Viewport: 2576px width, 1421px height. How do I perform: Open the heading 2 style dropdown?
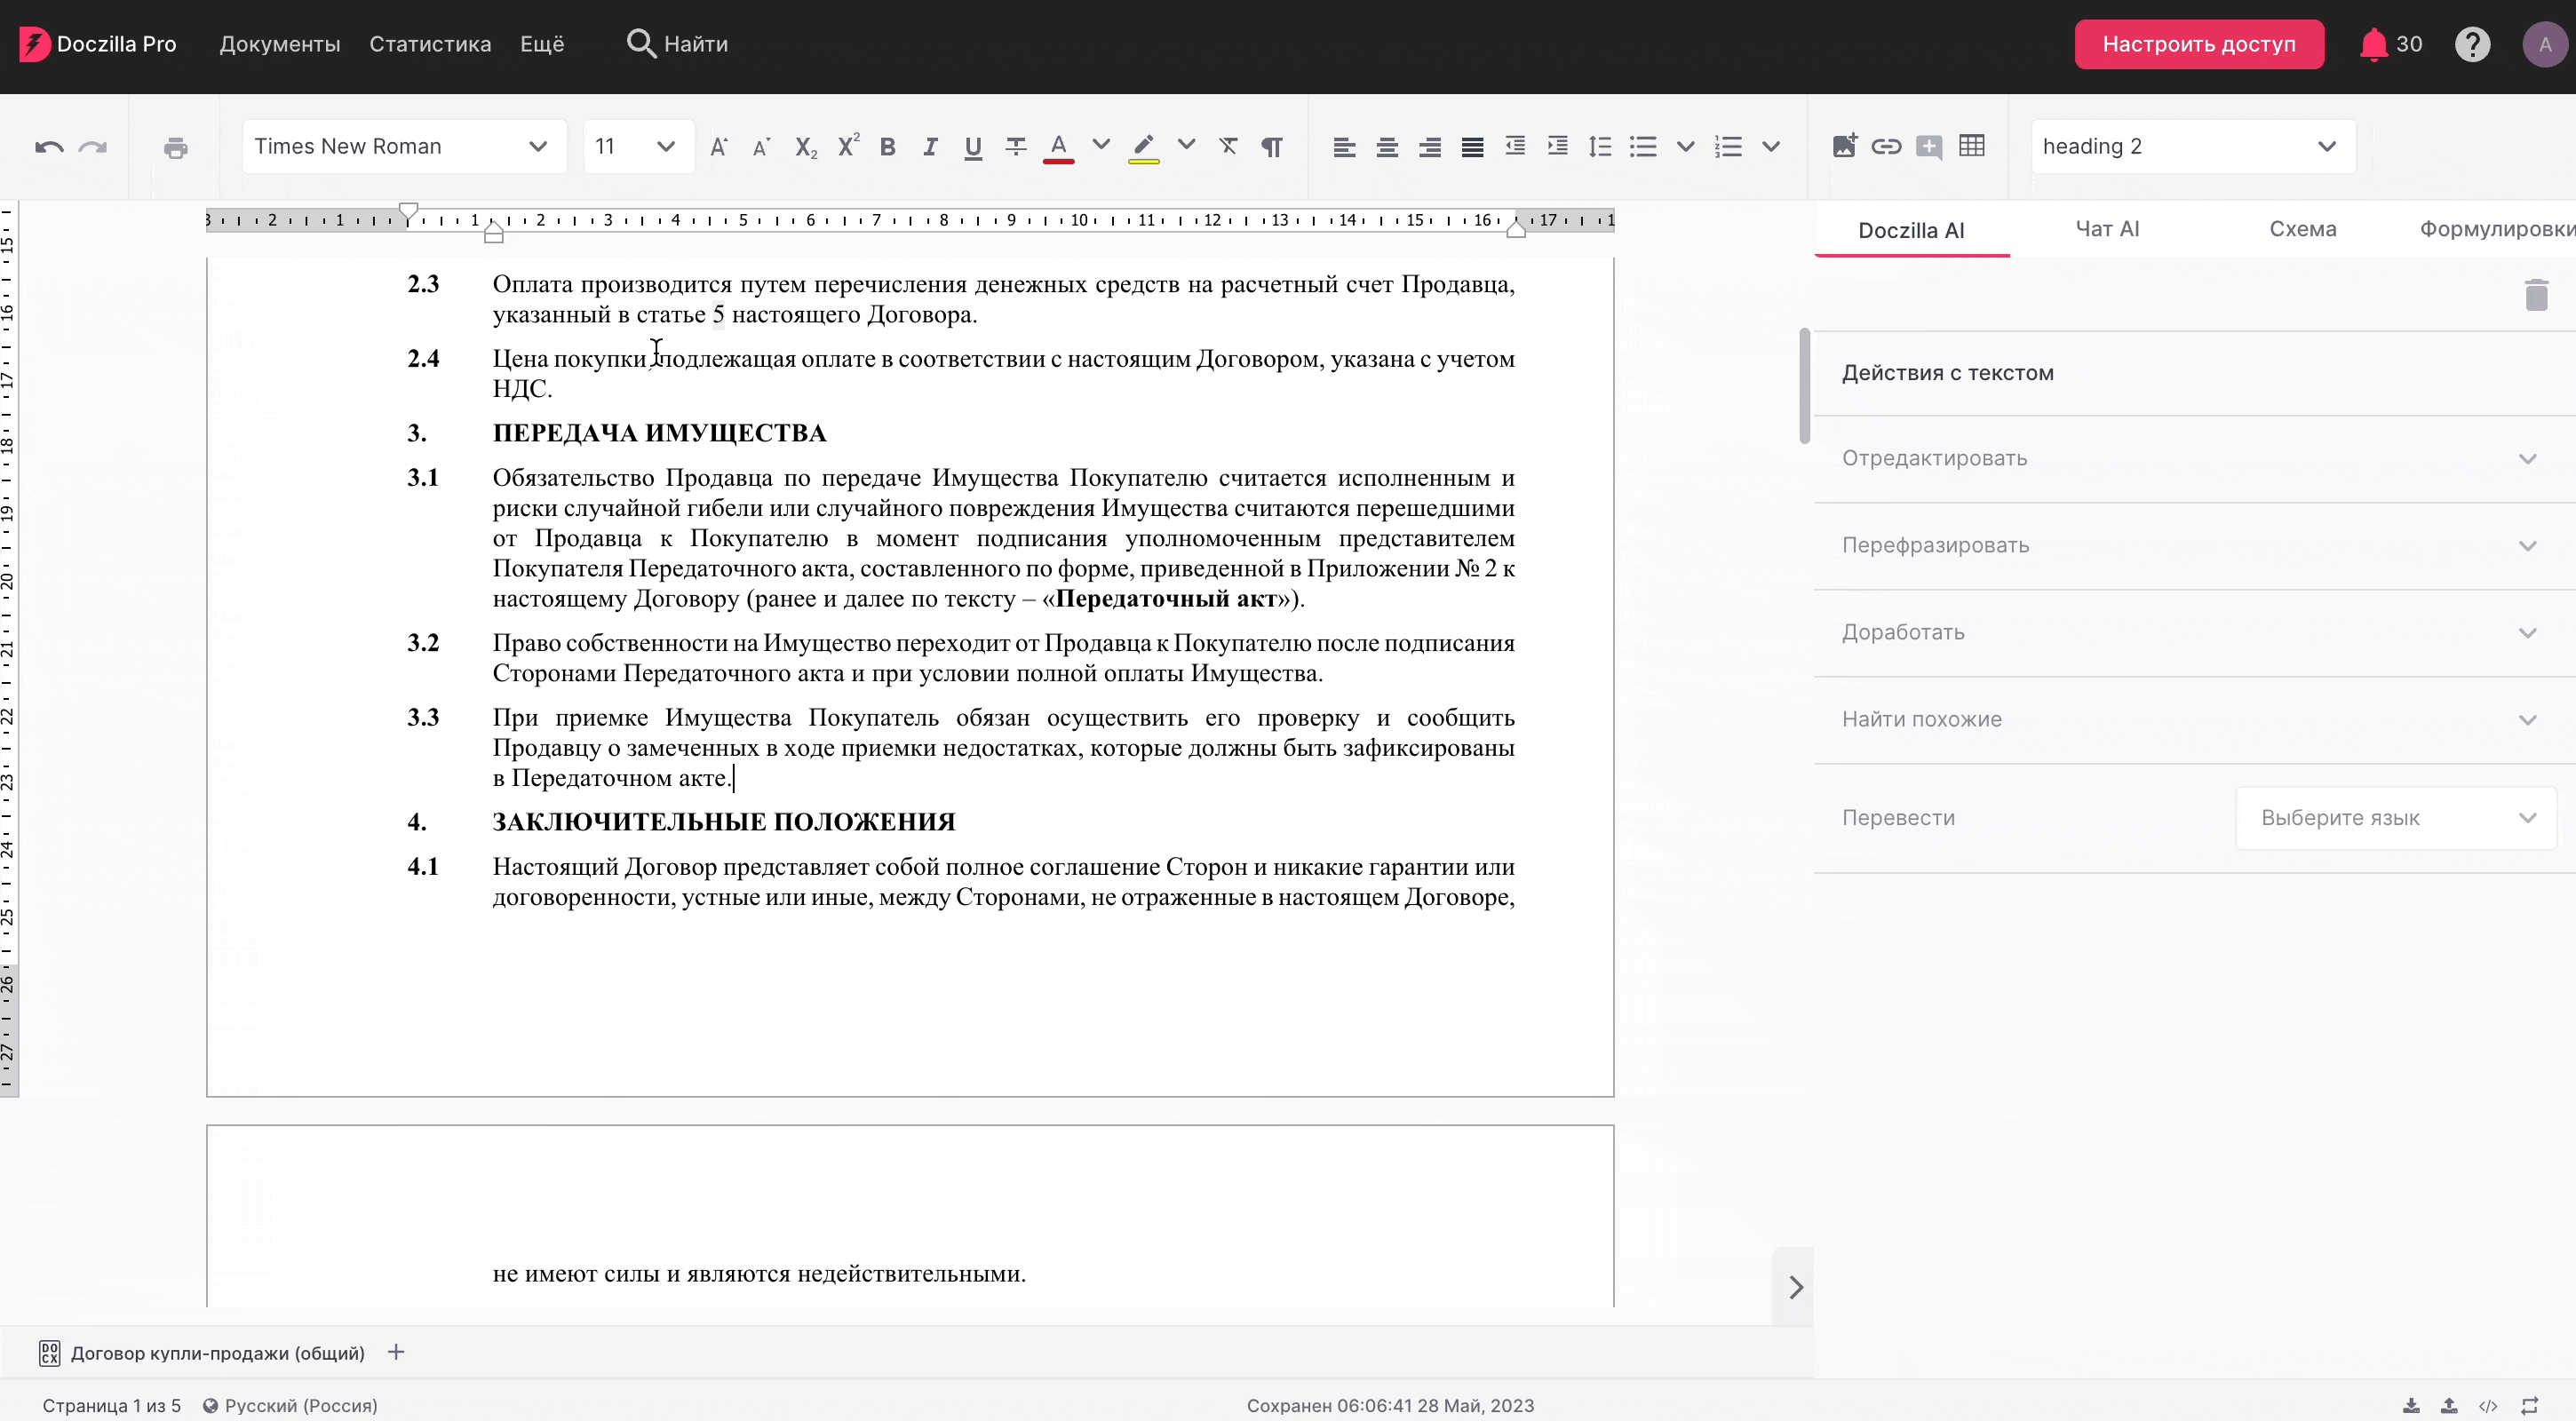[2193, 146]
